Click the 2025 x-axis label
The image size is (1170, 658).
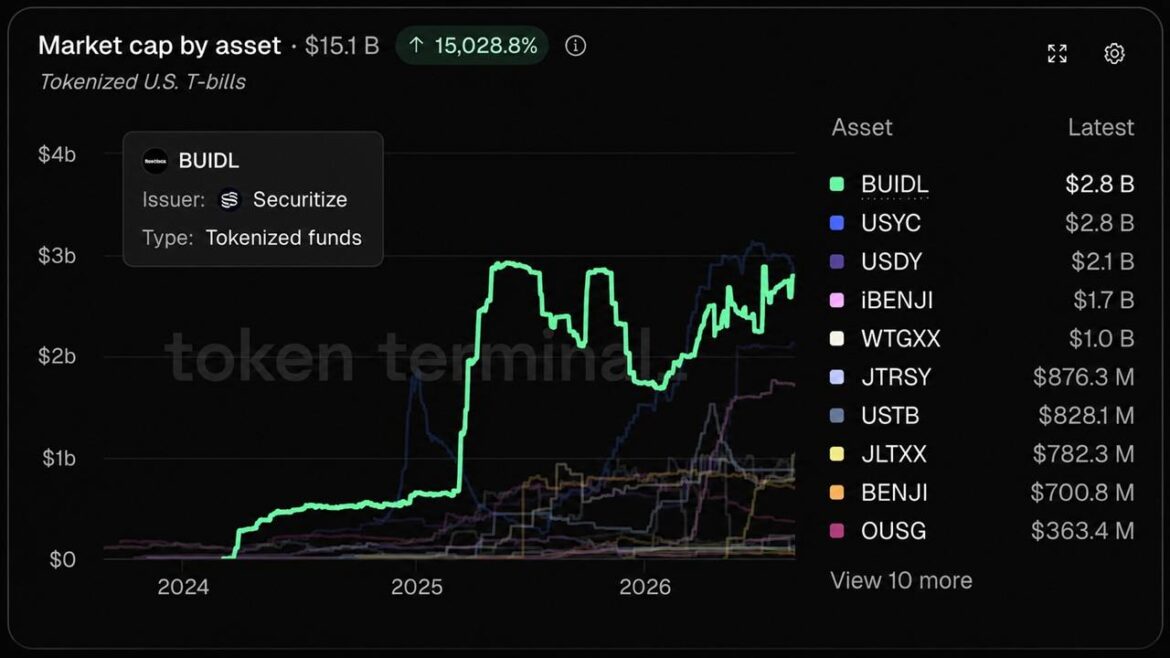(x=416, y=586)
